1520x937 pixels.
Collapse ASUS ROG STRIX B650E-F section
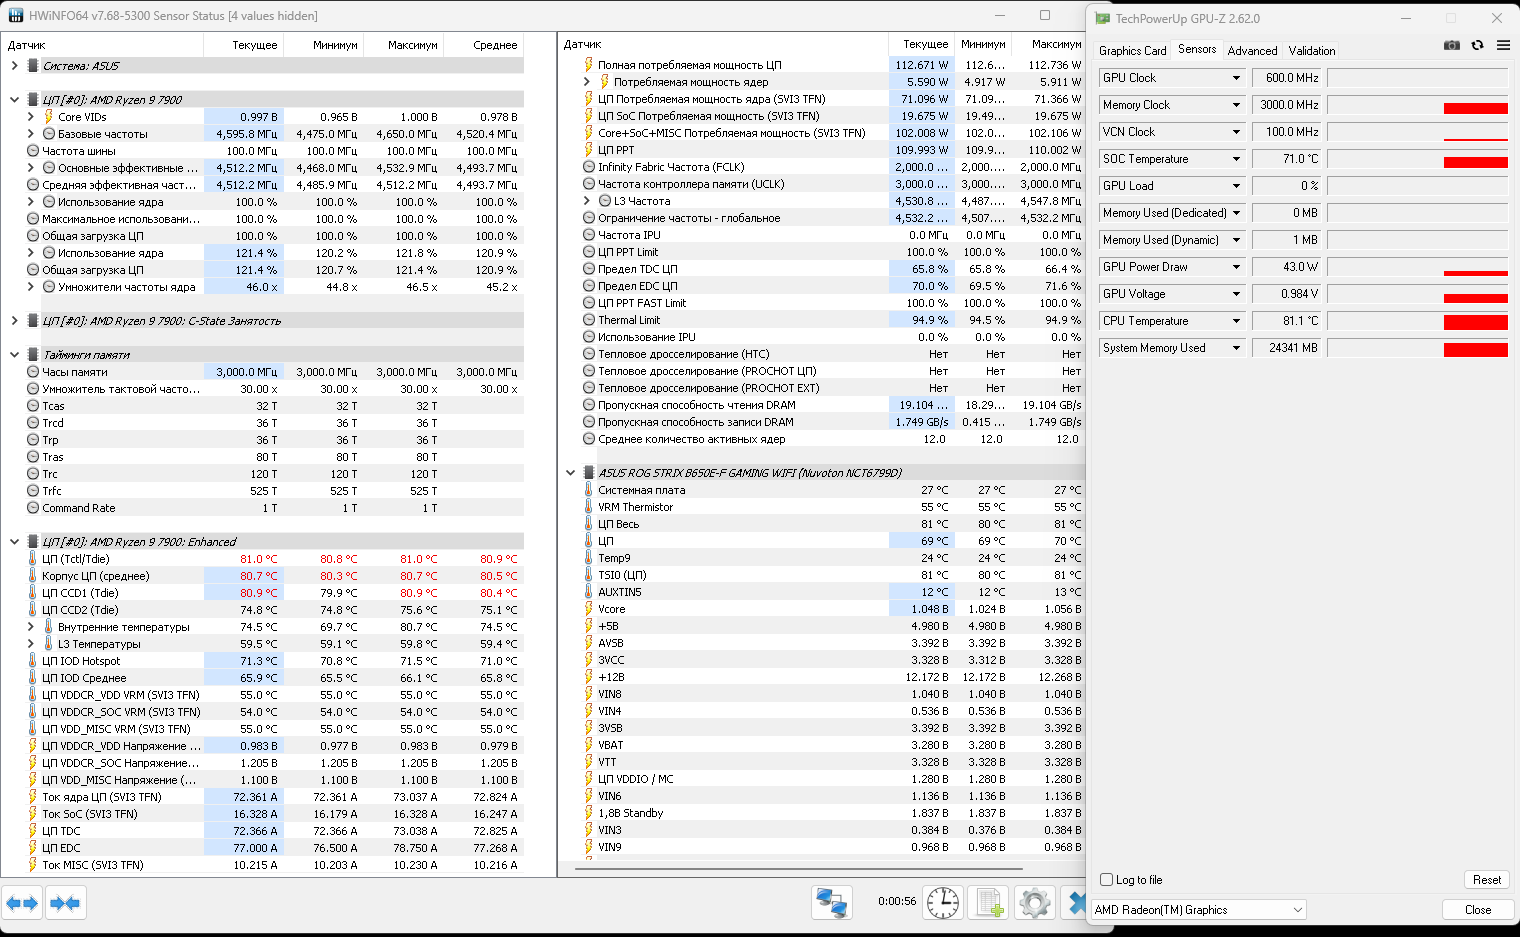570,473
